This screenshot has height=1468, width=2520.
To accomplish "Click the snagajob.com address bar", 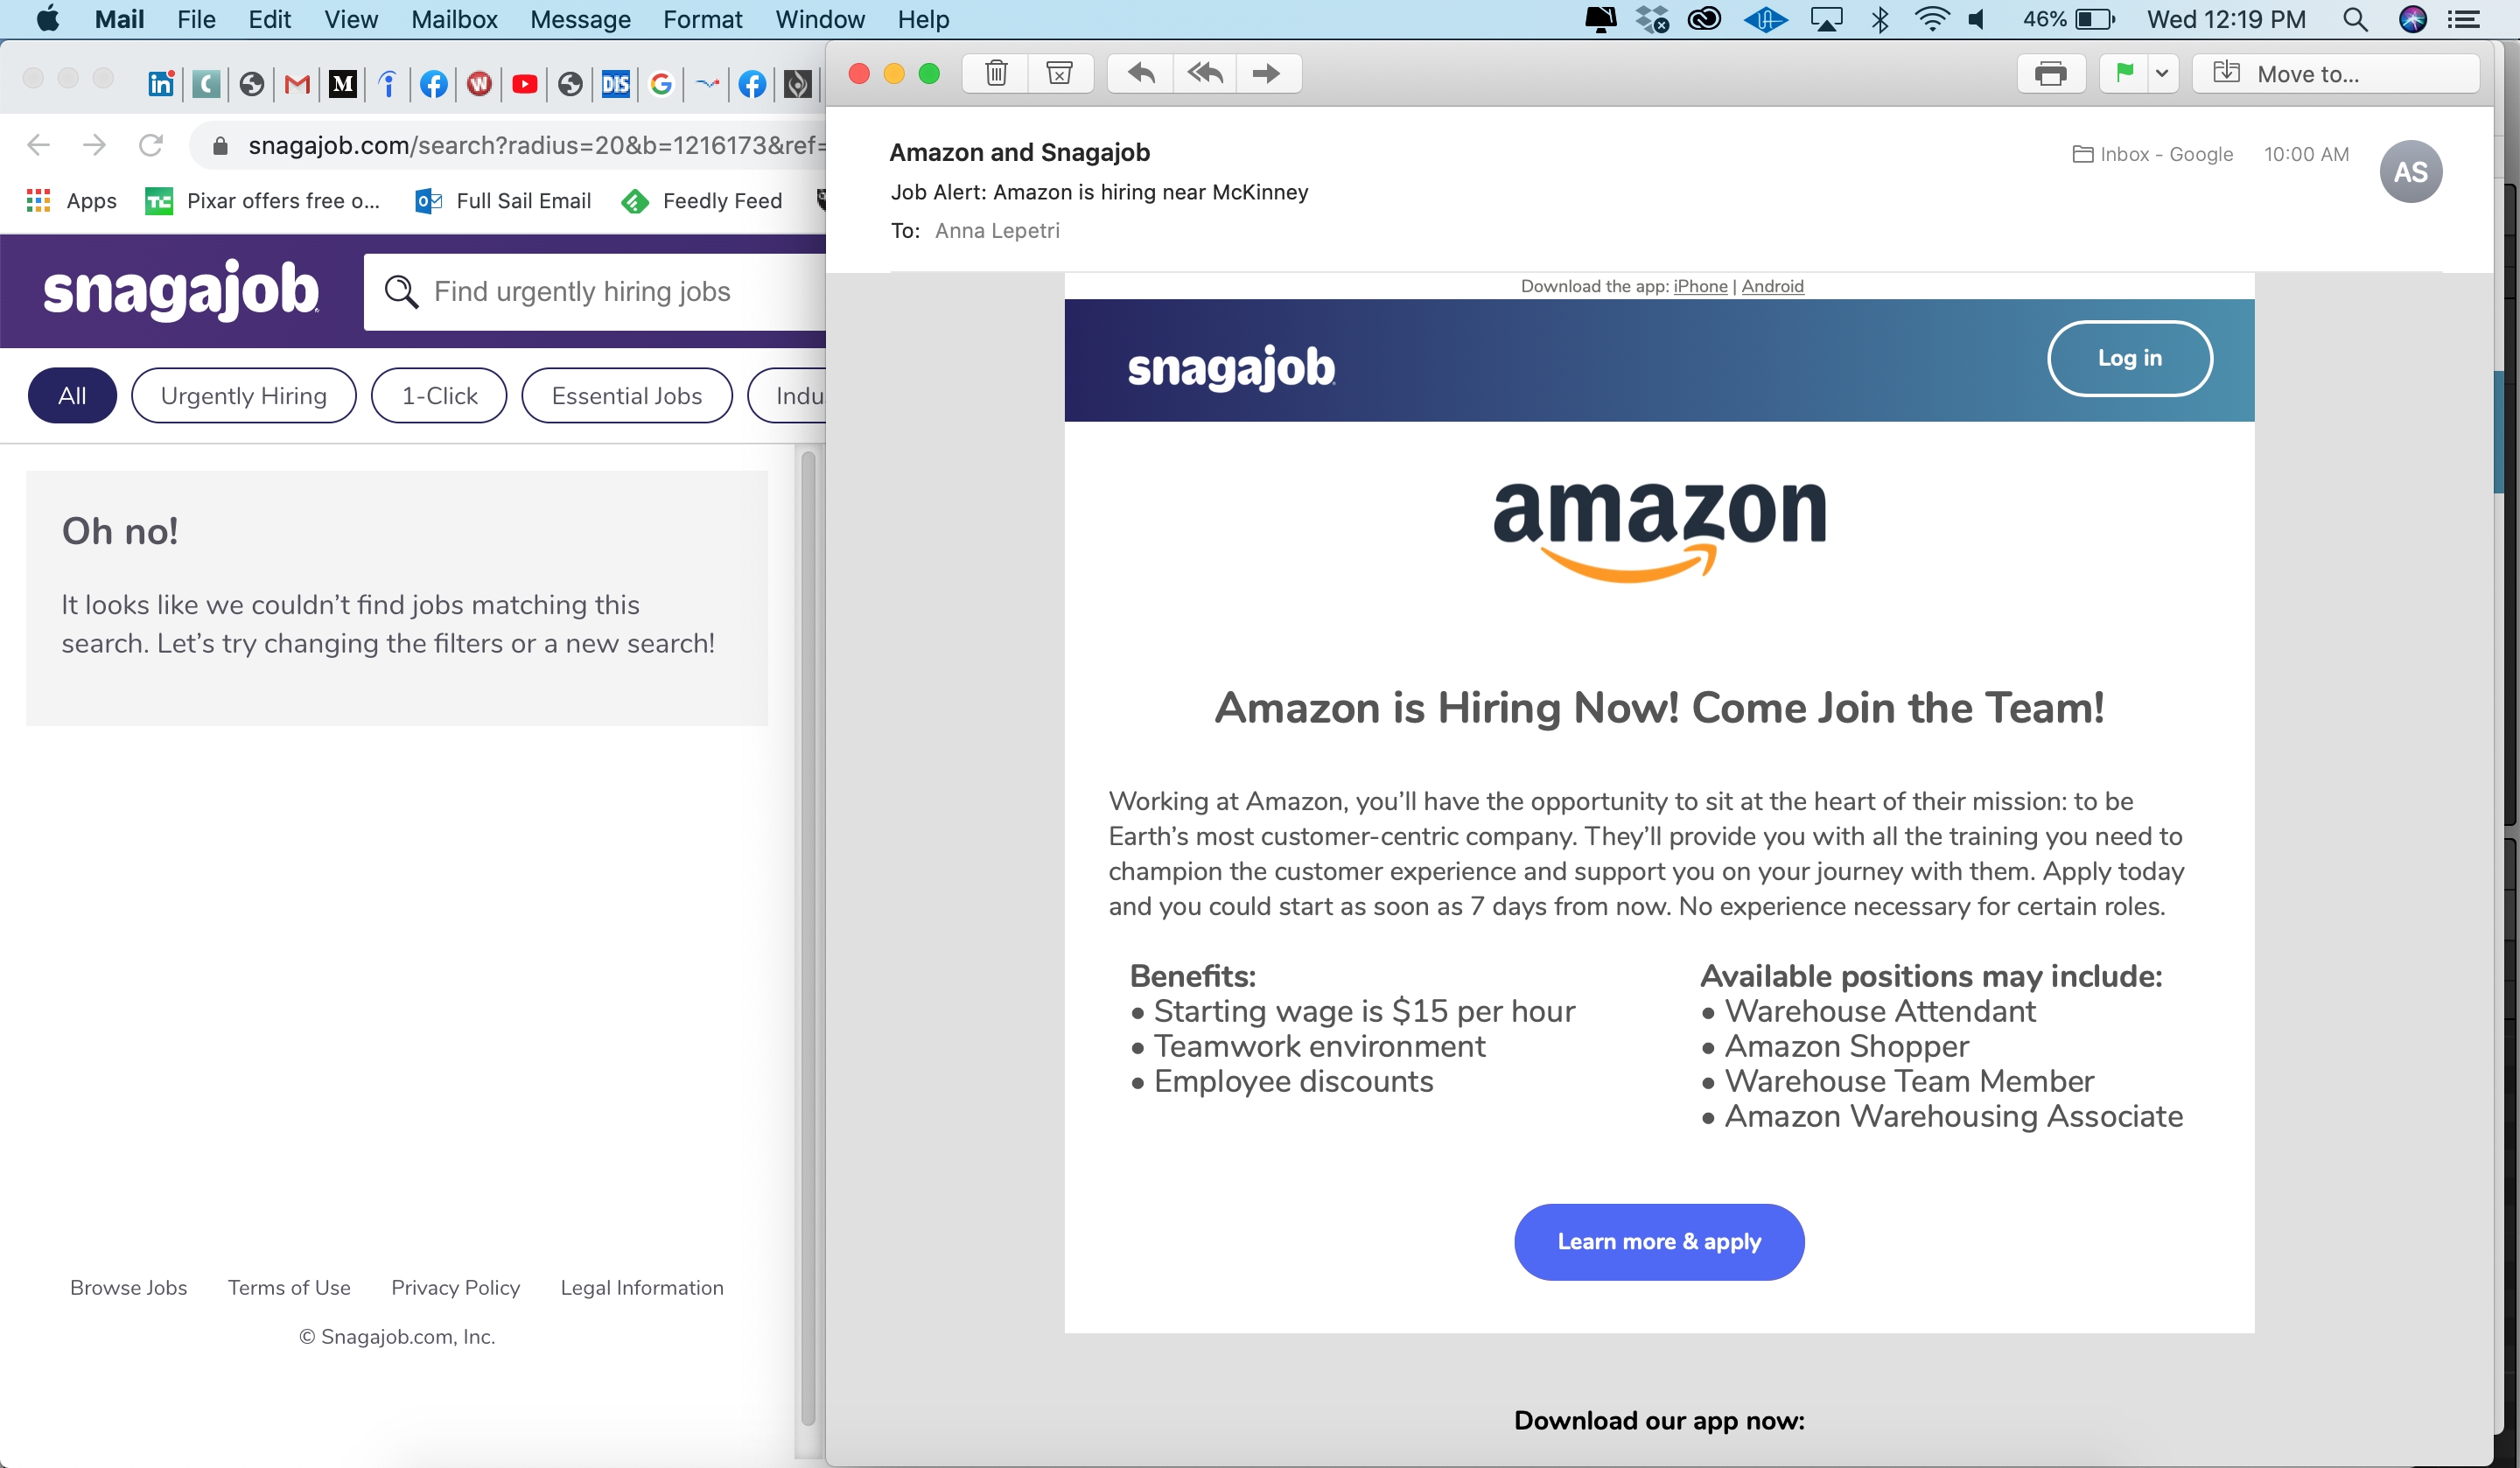I will [510, 145].
